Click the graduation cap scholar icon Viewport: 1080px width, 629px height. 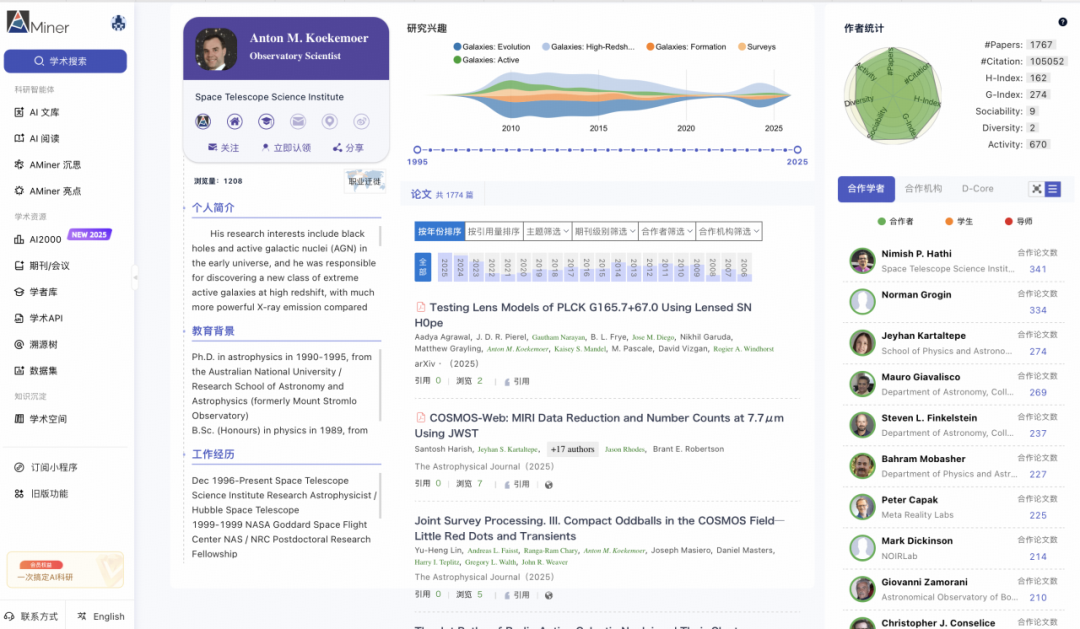tap(266, 122)
